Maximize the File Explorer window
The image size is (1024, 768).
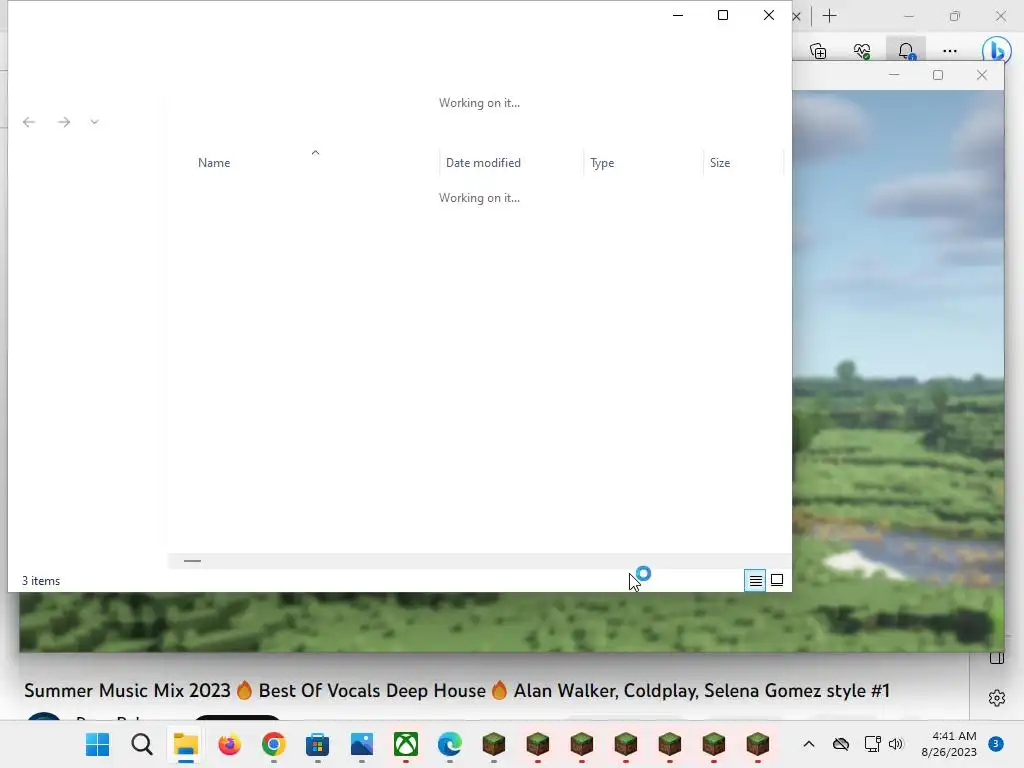tap(723, 15)
